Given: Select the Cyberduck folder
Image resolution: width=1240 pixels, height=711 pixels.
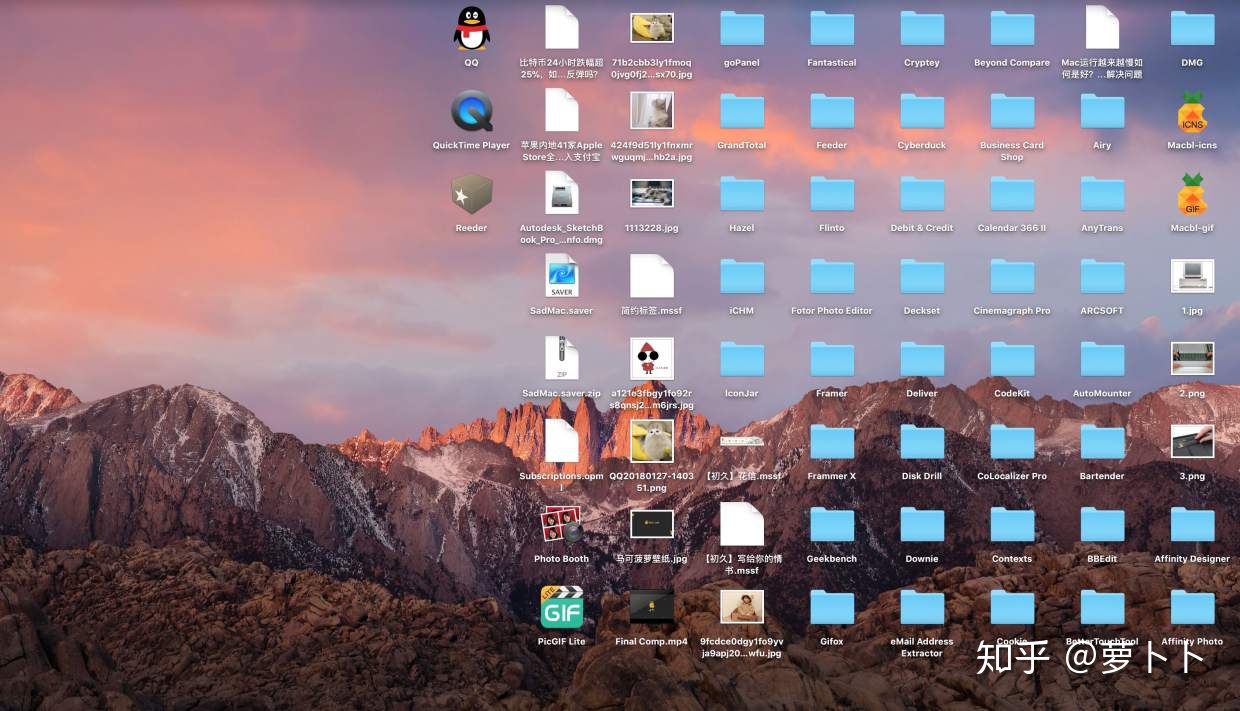Looking at the screenshot, I should click(x=922, y=112).
